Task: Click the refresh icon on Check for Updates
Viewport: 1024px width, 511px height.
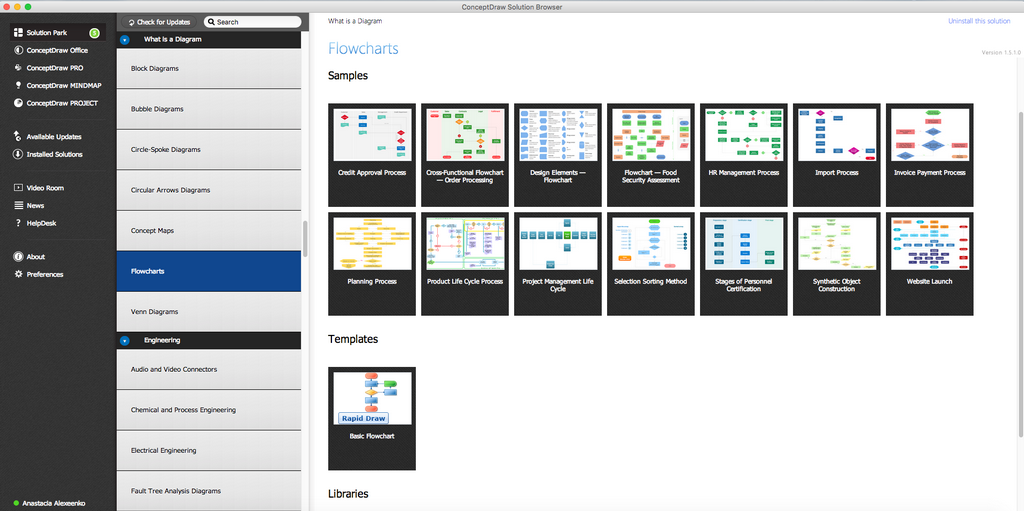Action: (132, 22)
